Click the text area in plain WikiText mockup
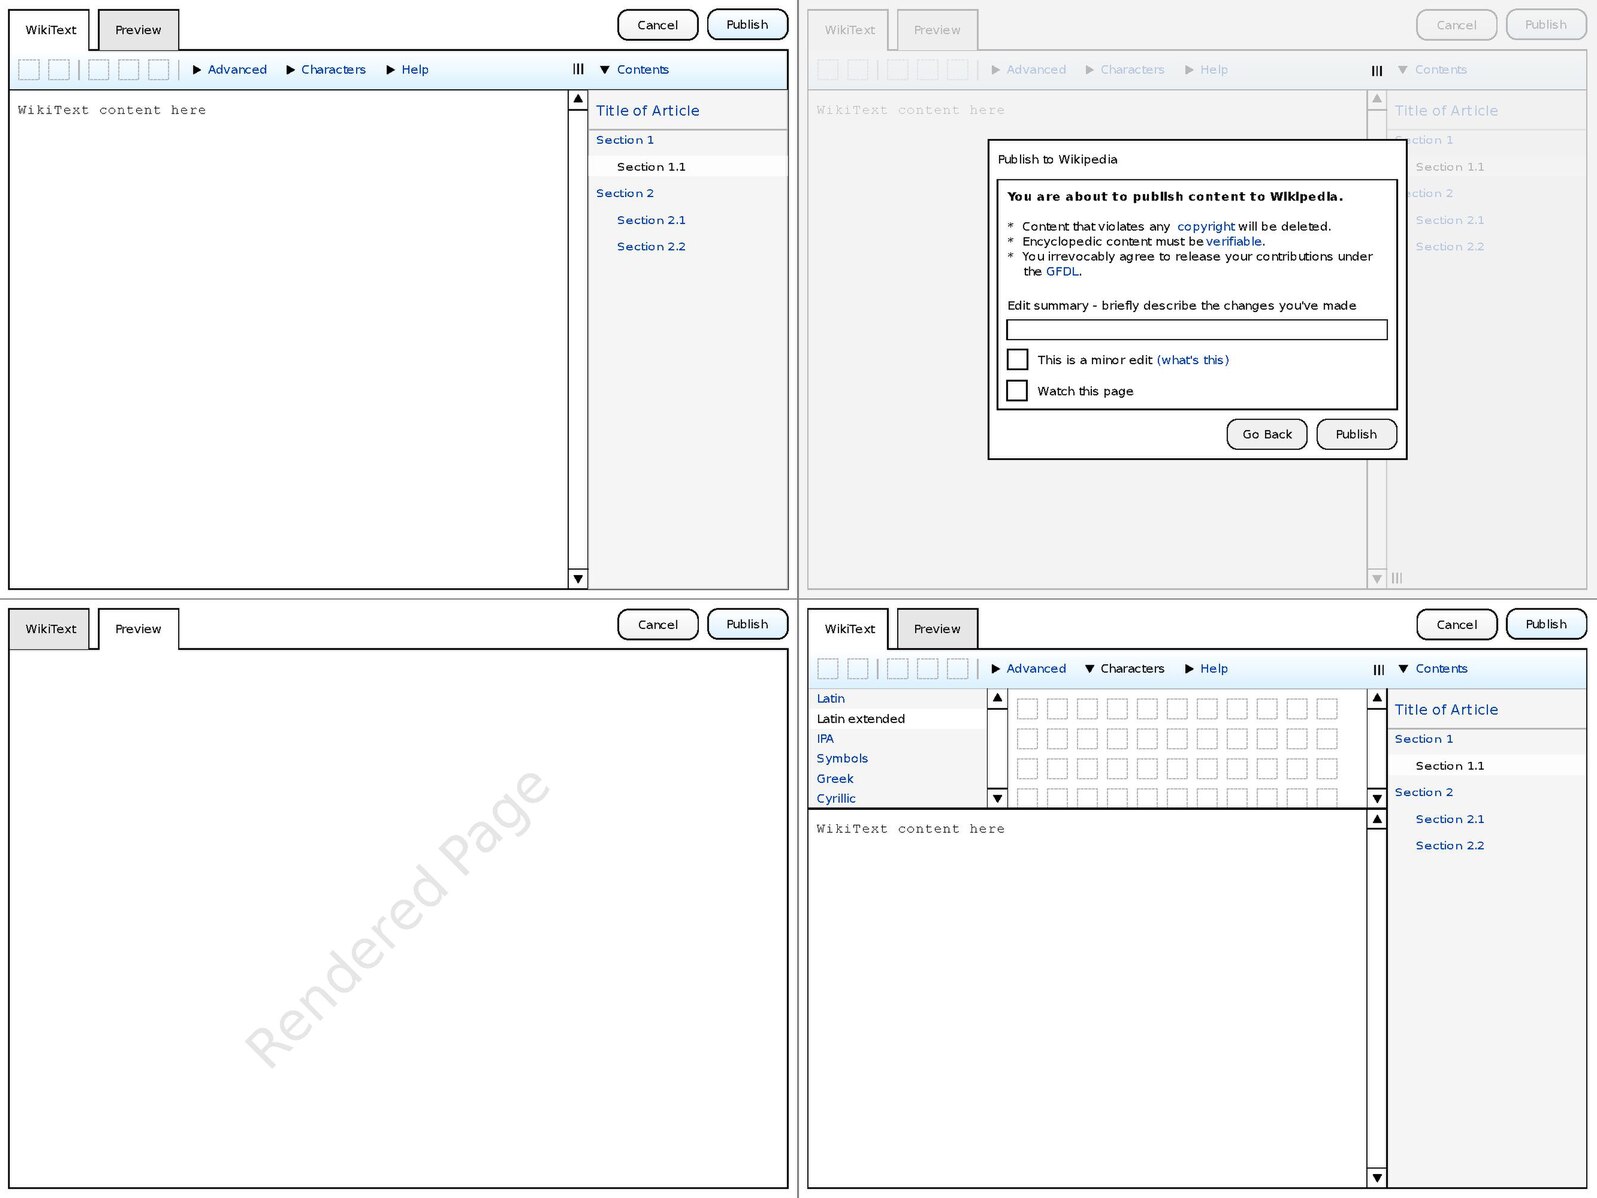This screenshot has width=1597, height=1198. point(289,339)
